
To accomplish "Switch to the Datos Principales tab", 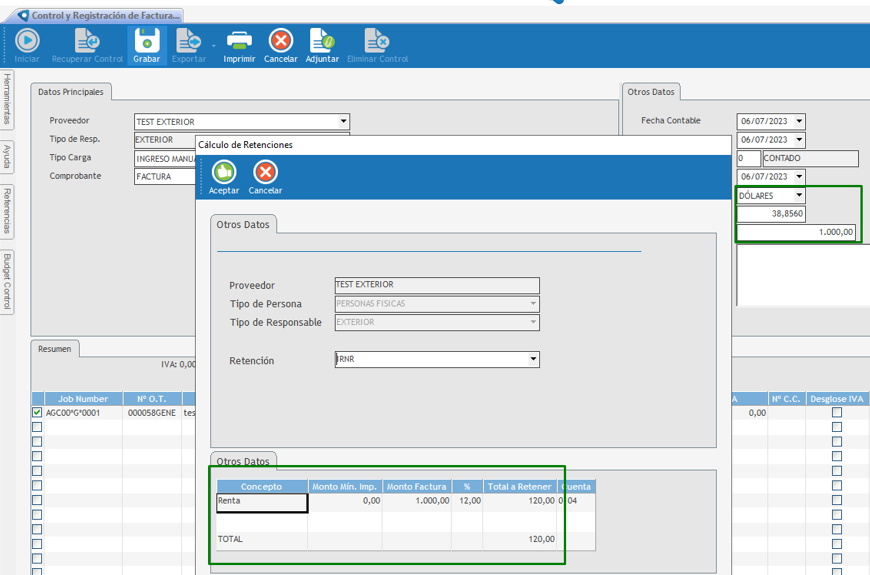I will coord(70,92).
